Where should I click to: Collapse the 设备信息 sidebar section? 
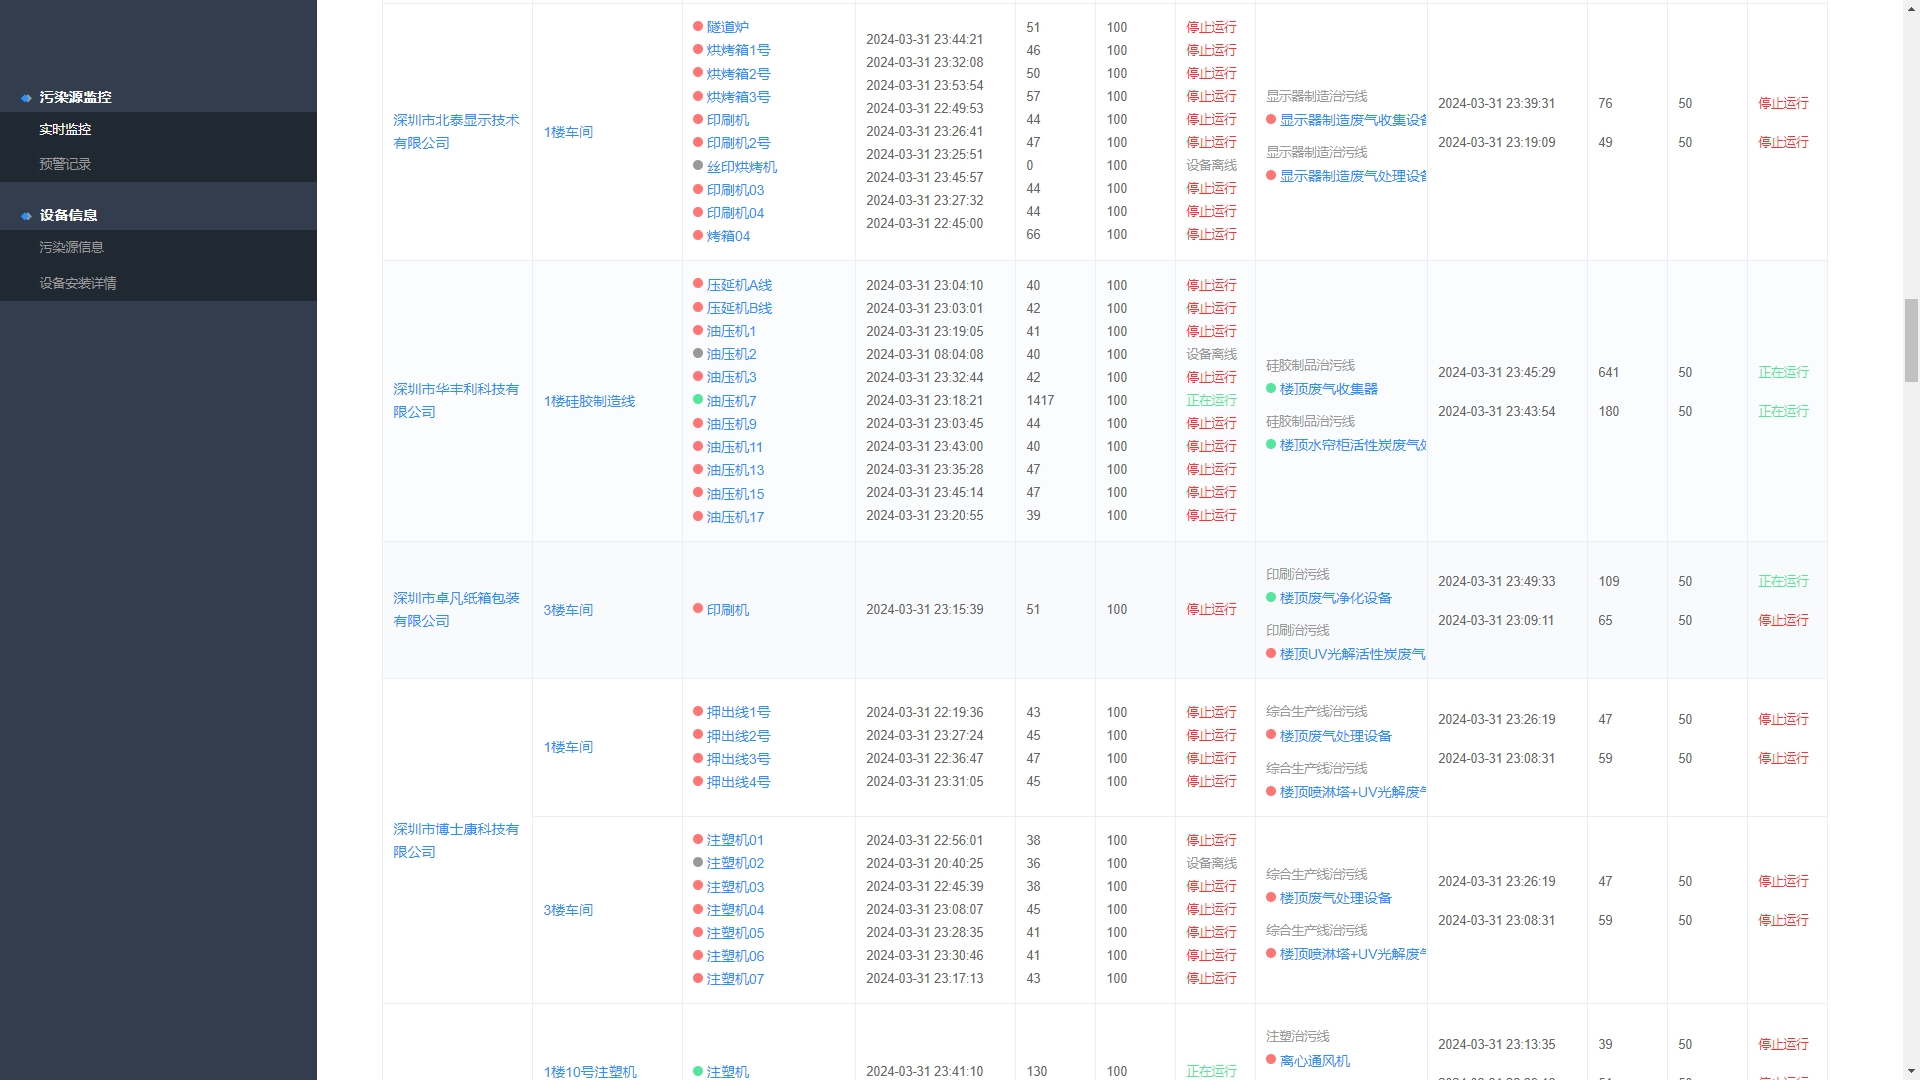coord(67,214)
